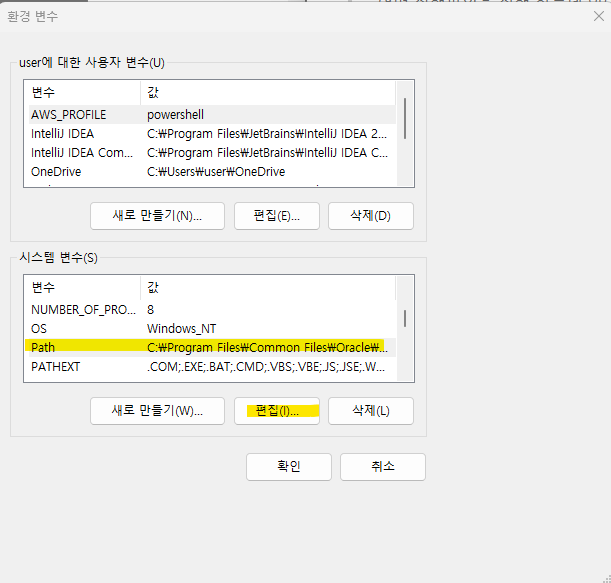Click the system variables 값 column header
The height and width of the screenshot is (583, 611).
pyautogui.click(x=268, y=288)
